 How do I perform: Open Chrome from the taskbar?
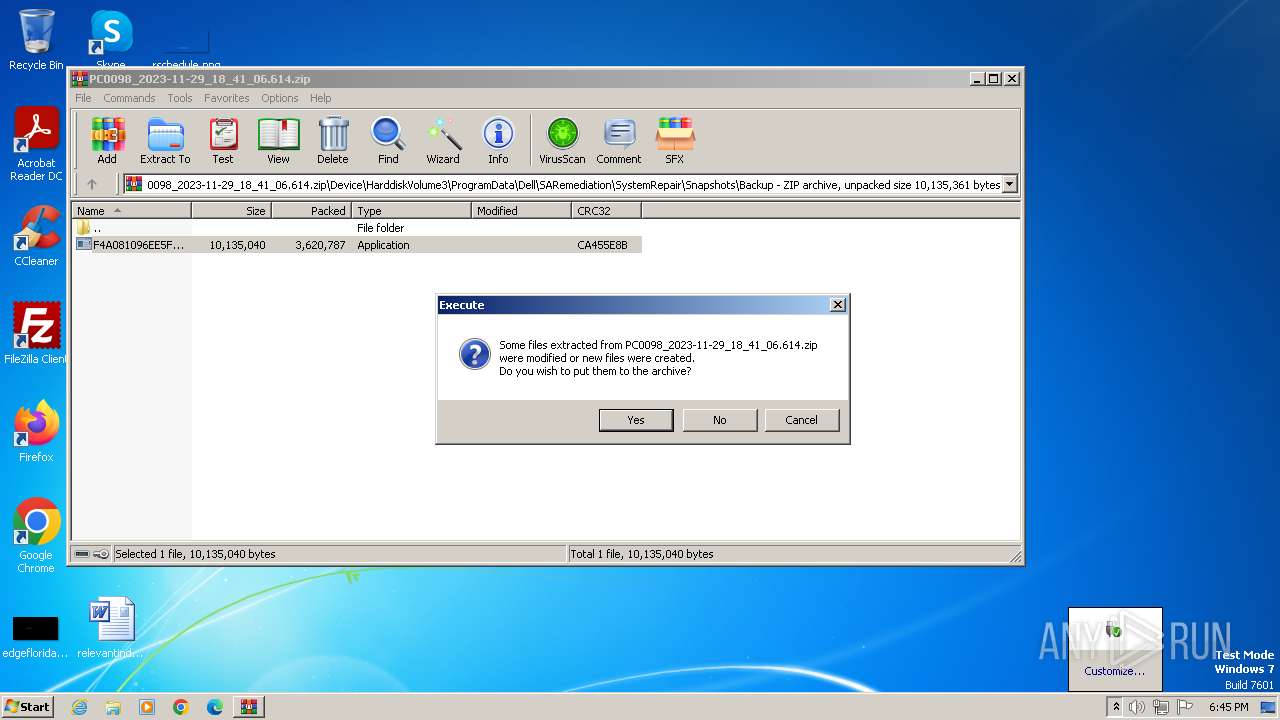pos(181,707)
